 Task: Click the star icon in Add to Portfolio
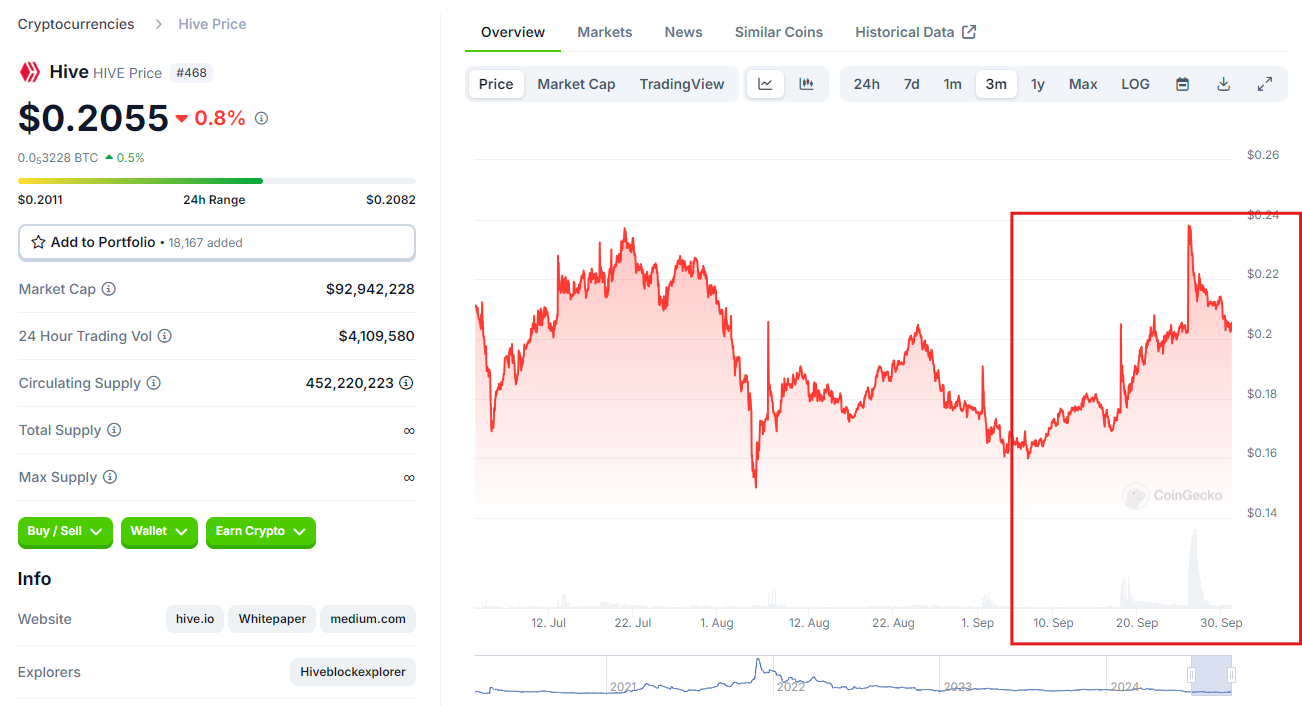pyautogui.click(x=38, y=242)
